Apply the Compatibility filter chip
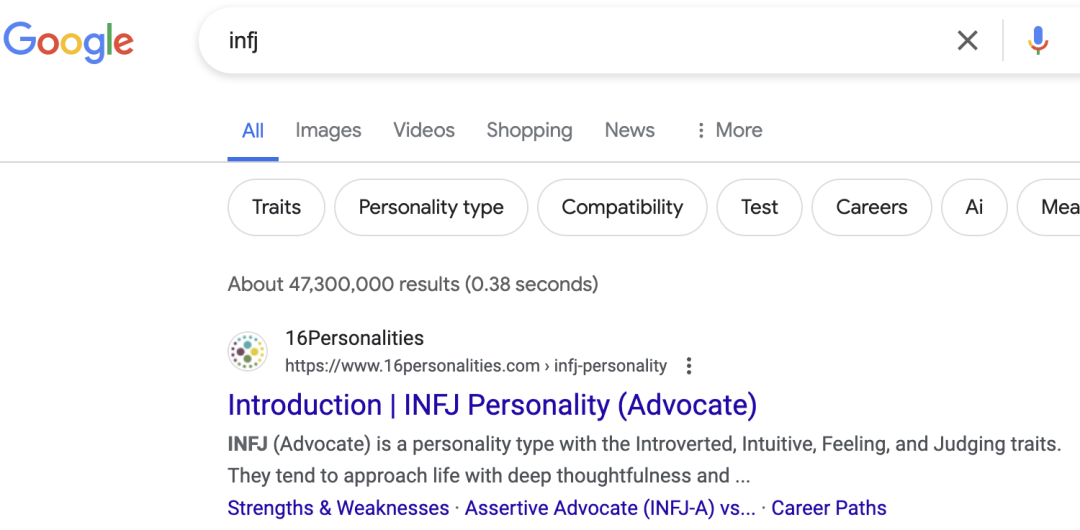 tap(622, 207)
